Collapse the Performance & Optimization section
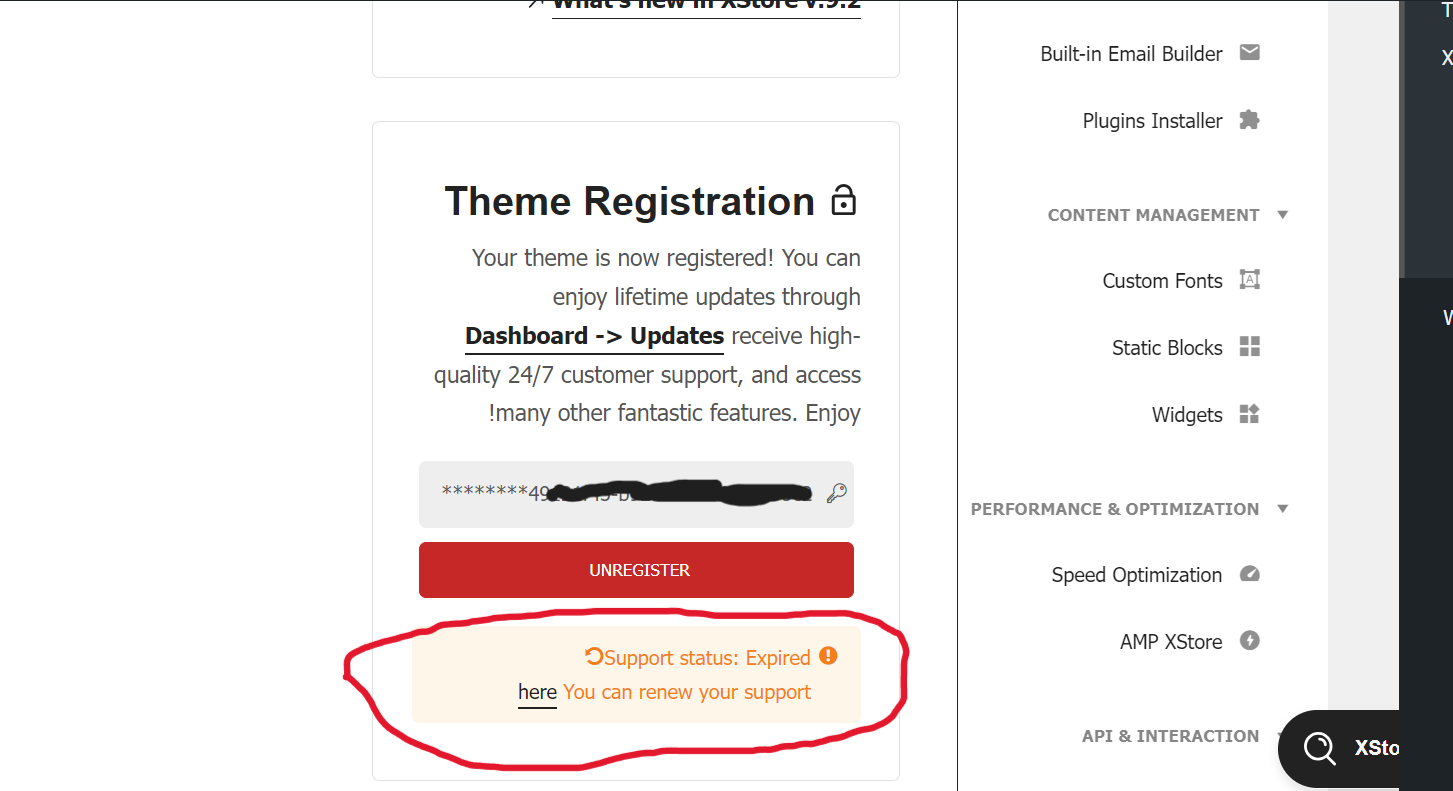1453x791 pixels. pos(1283,509)
